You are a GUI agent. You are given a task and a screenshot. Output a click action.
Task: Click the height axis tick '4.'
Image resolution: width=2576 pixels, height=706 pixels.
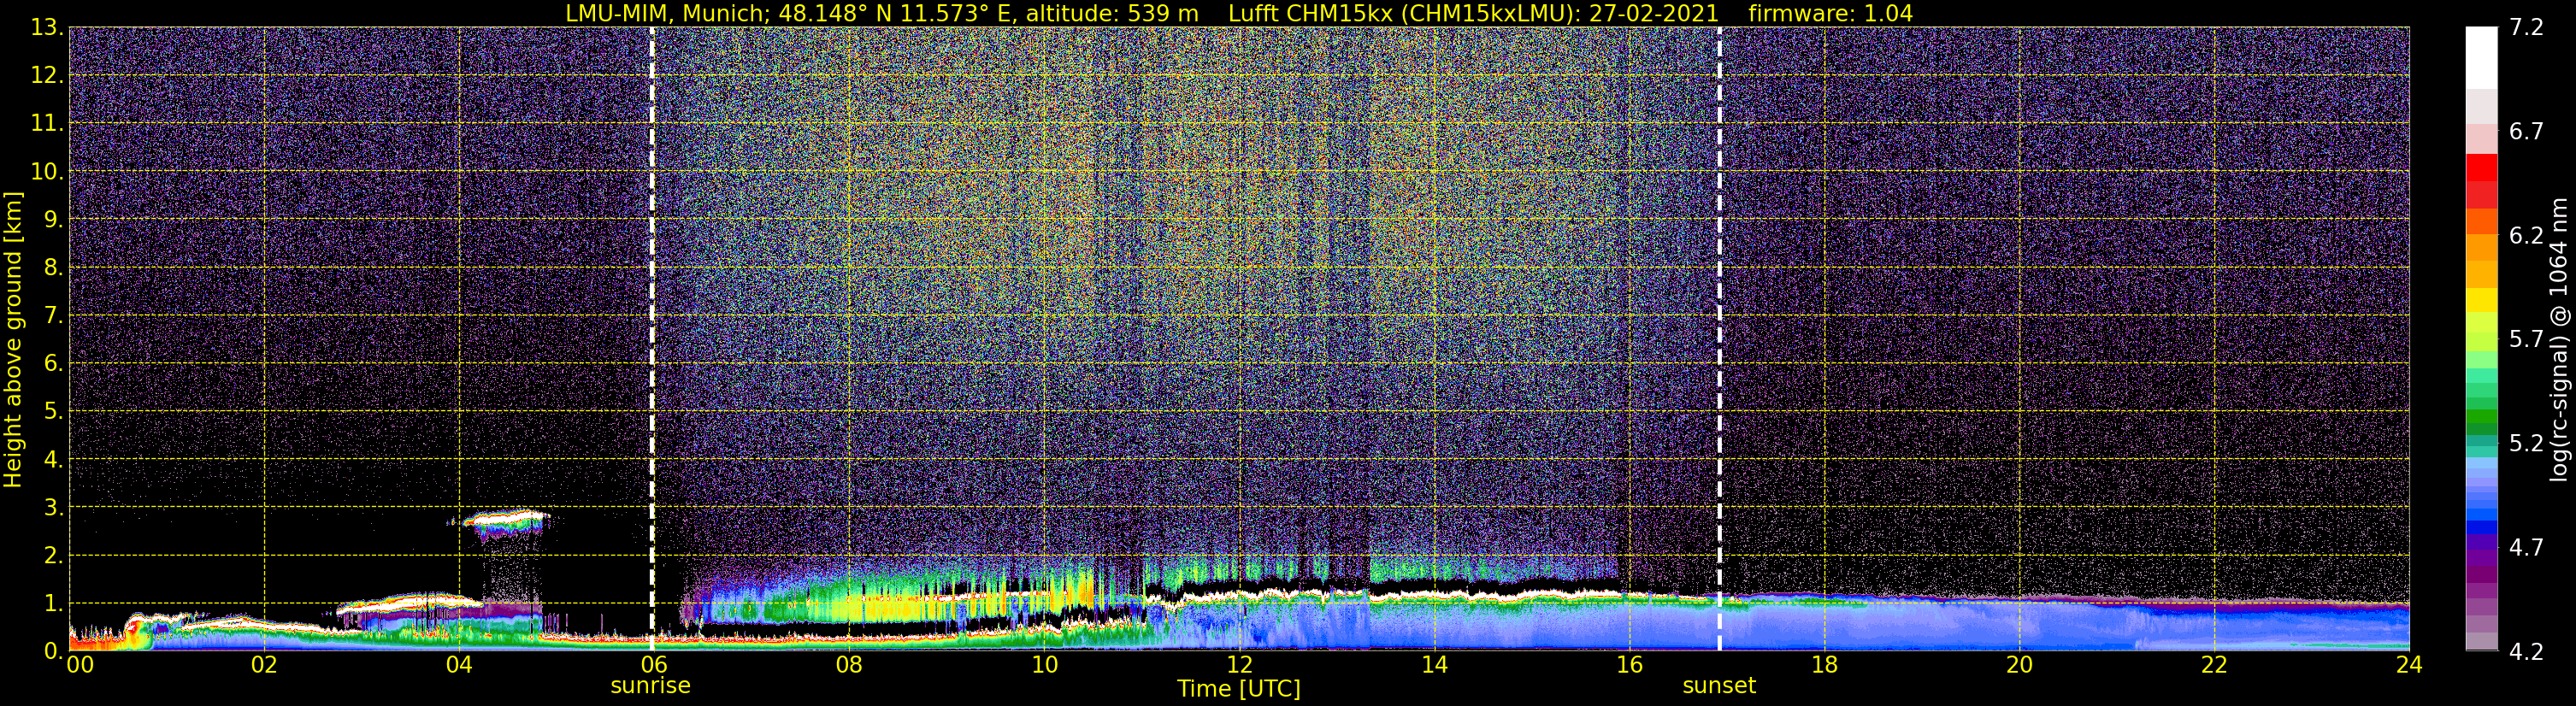(54, 460)
